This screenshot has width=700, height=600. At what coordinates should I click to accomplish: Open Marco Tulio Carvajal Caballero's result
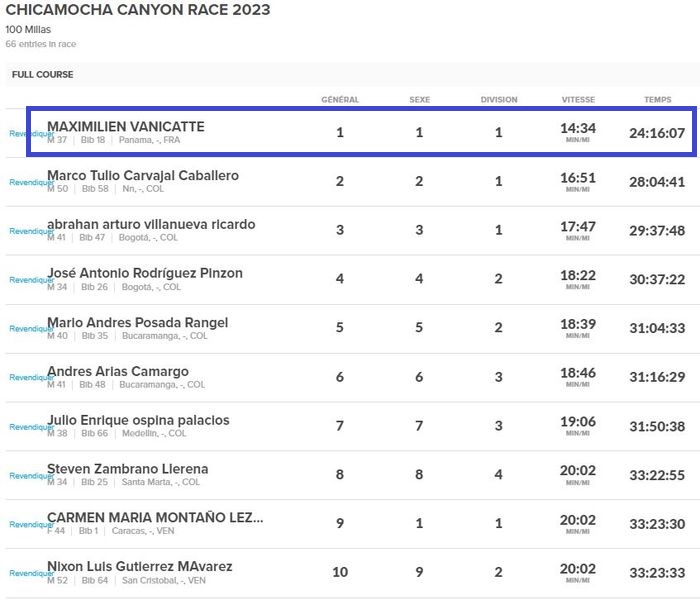[143, 176]
